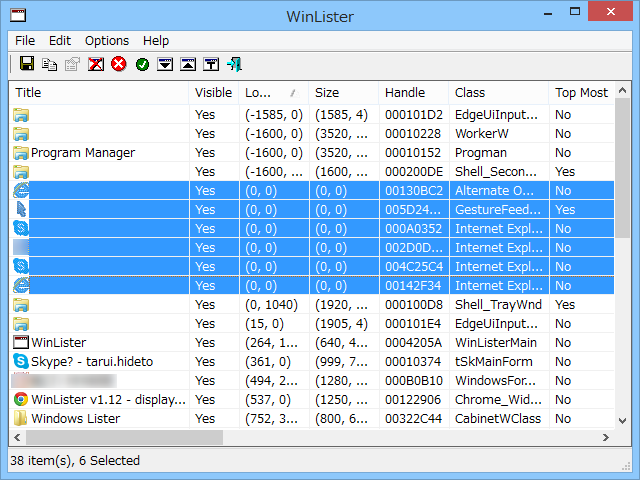Sort by the Lo... location column header
Screen dimensions: 640x480
(273, 93)
